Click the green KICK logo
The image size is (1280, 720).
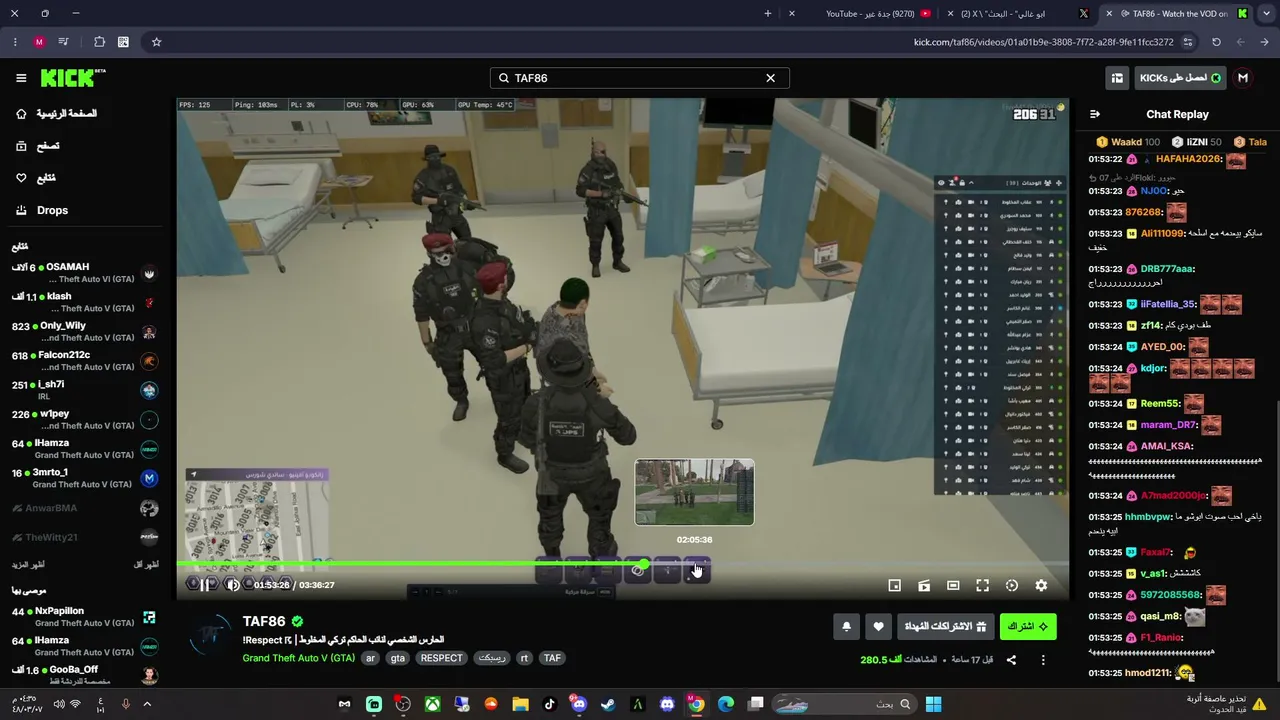click(73, 78)
